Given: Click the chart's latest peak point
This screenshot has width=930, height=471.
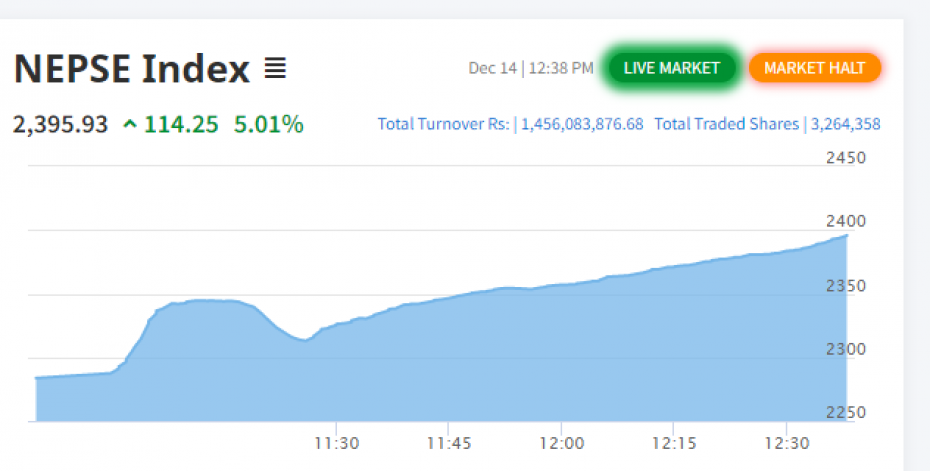Looking at the screenshot, I should (x=846, y=236).
